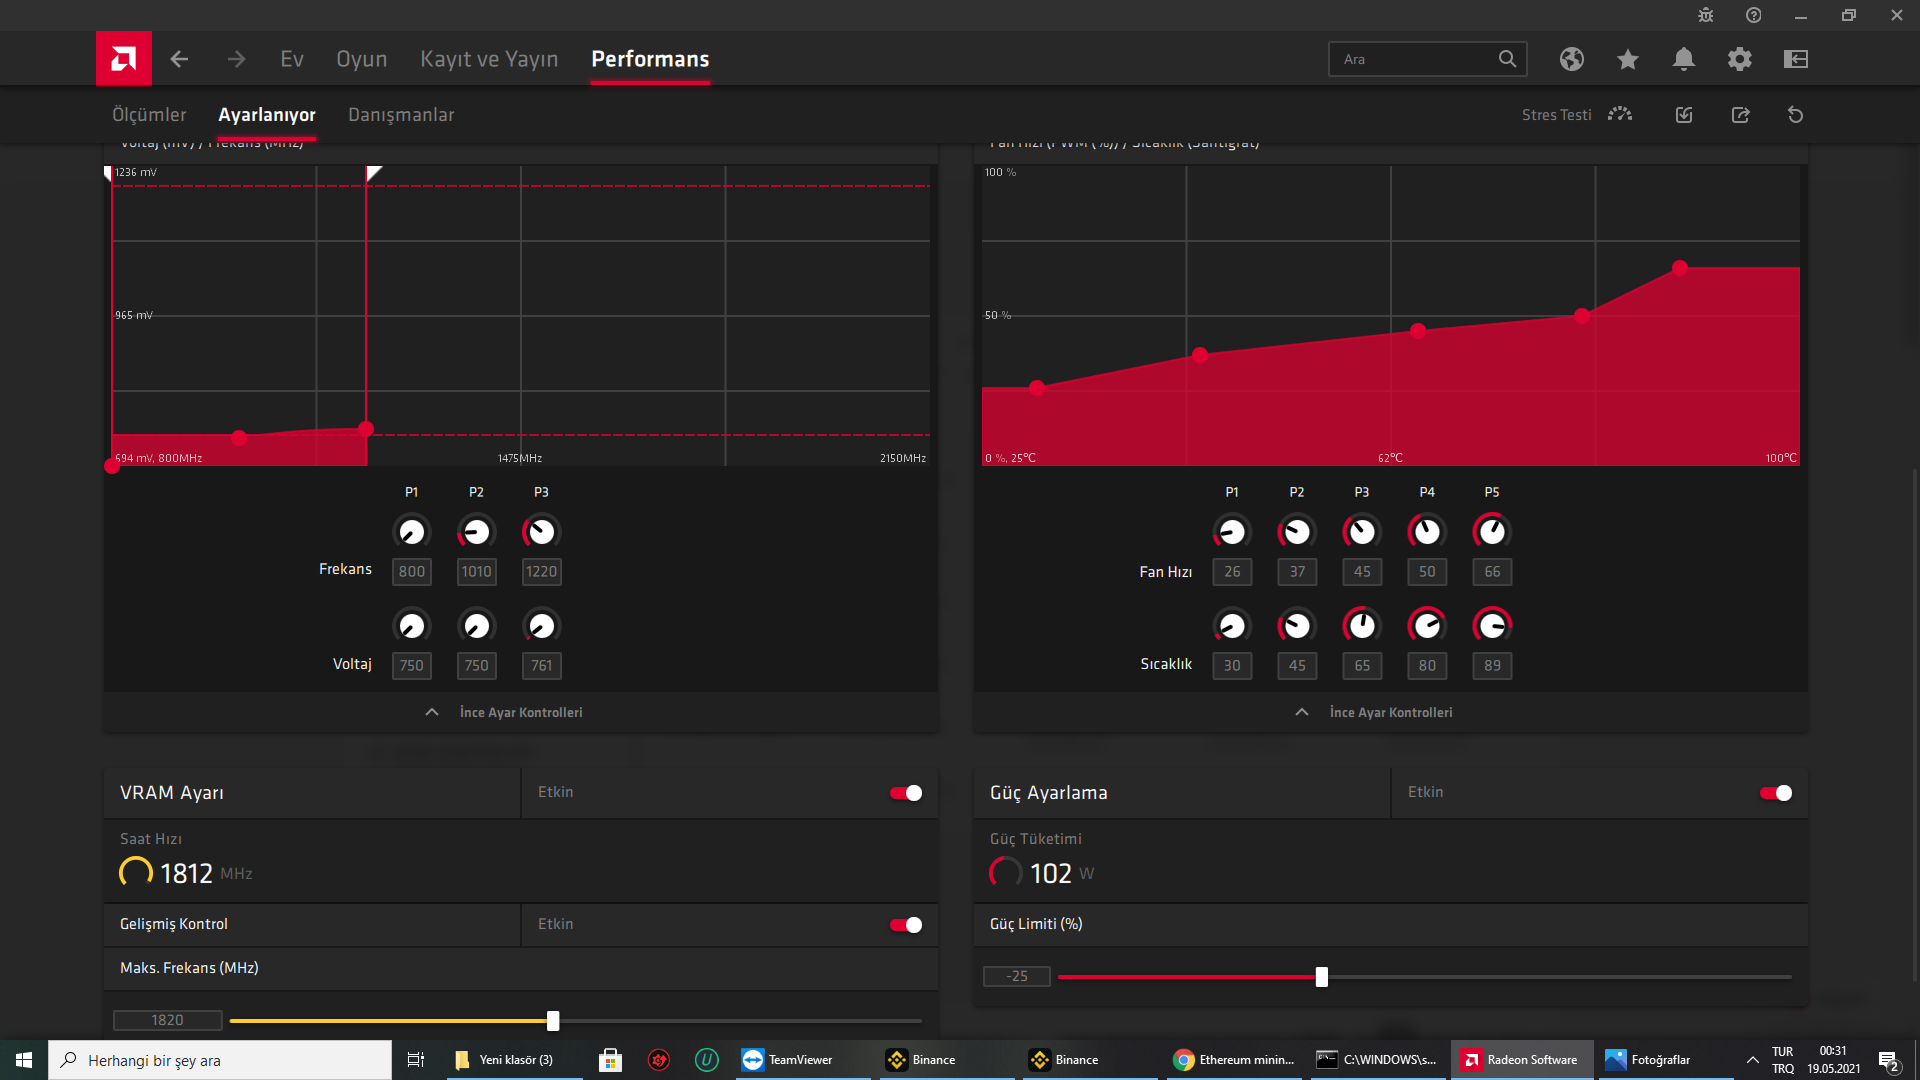Screen dimensions: 1920x1080
Task: Open the Kayıt ve Yayın menu
Action: (489, 59)
